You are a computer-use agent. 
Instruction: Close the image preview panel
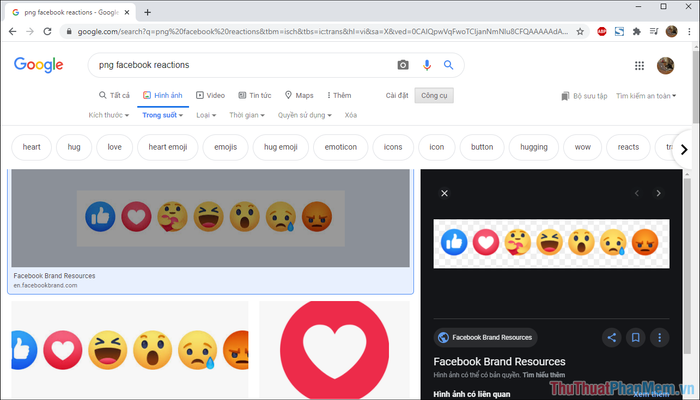[x=444, y=193]
